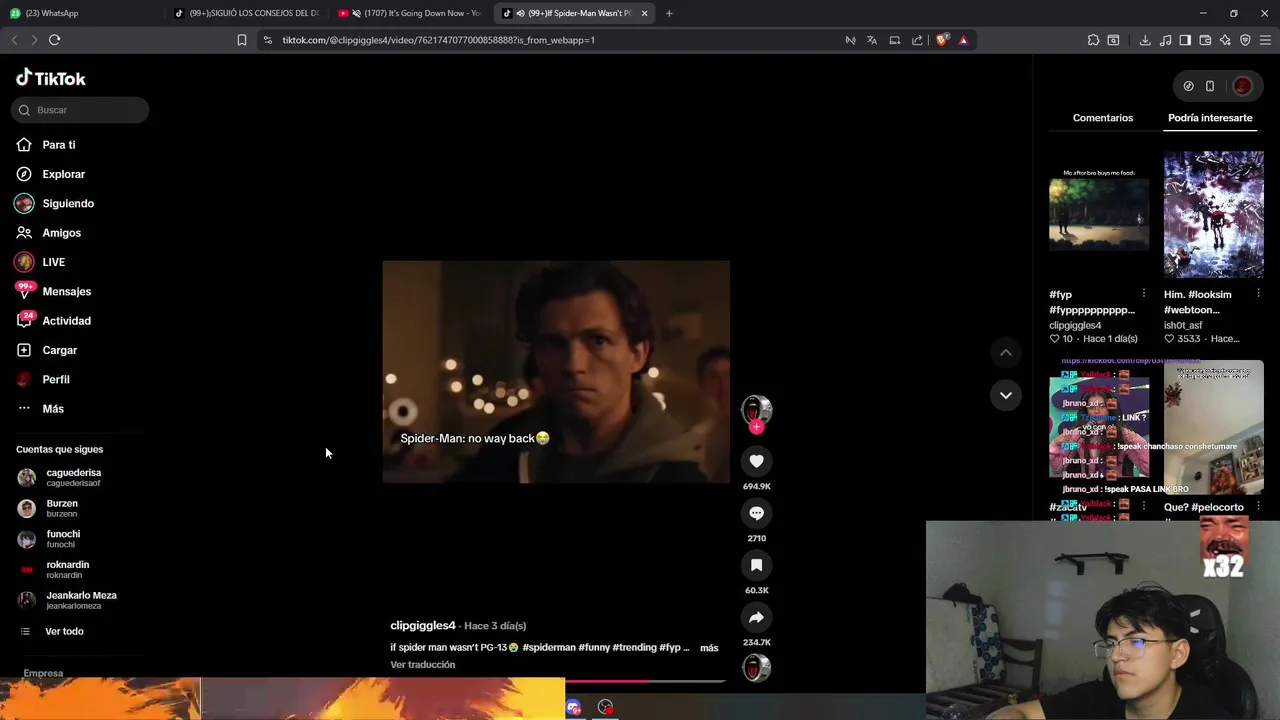Image resolution: width=1280 pixels, height=720 pixels.
Task: Seek on the video progress bar
Action: point(556,681)
